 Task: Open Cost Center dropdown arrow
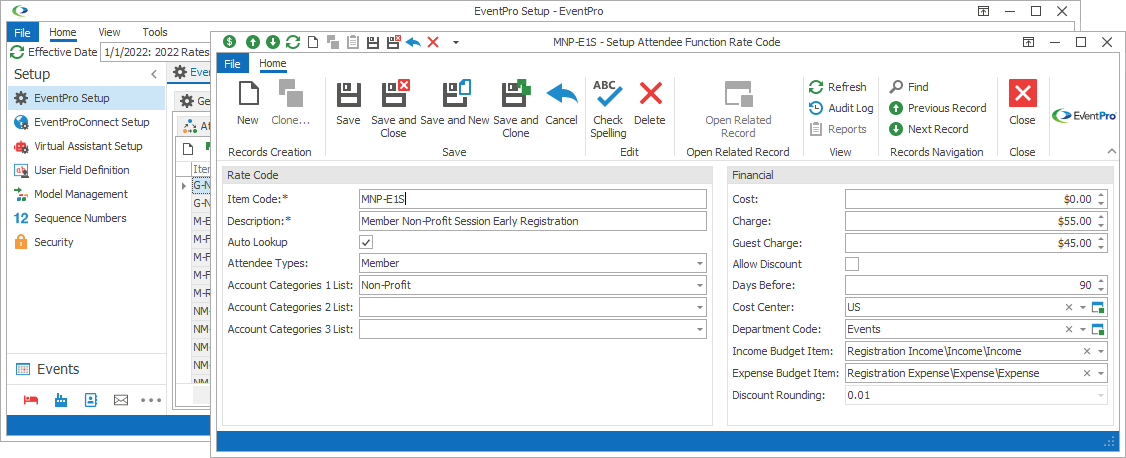click(1082, 307)
